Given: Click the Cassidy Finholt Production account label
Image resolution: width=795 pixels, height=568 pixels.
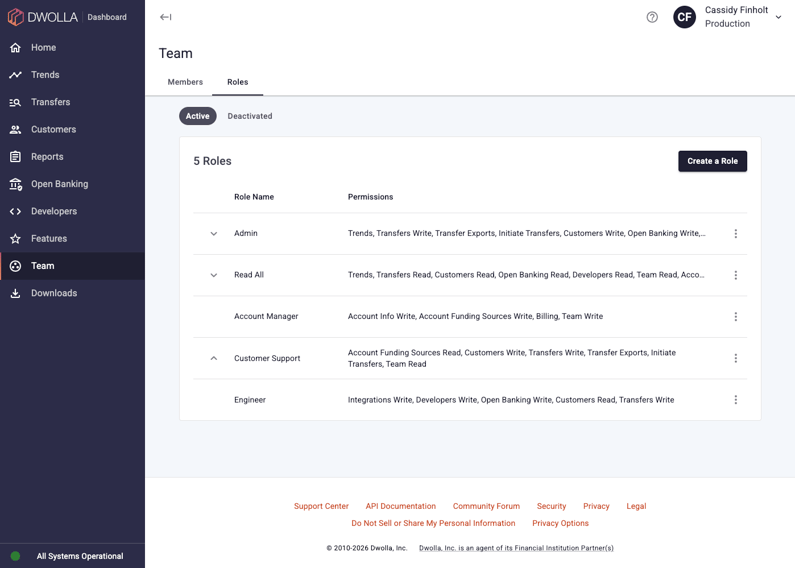Looking at the screenshot, I should [736, 17].
